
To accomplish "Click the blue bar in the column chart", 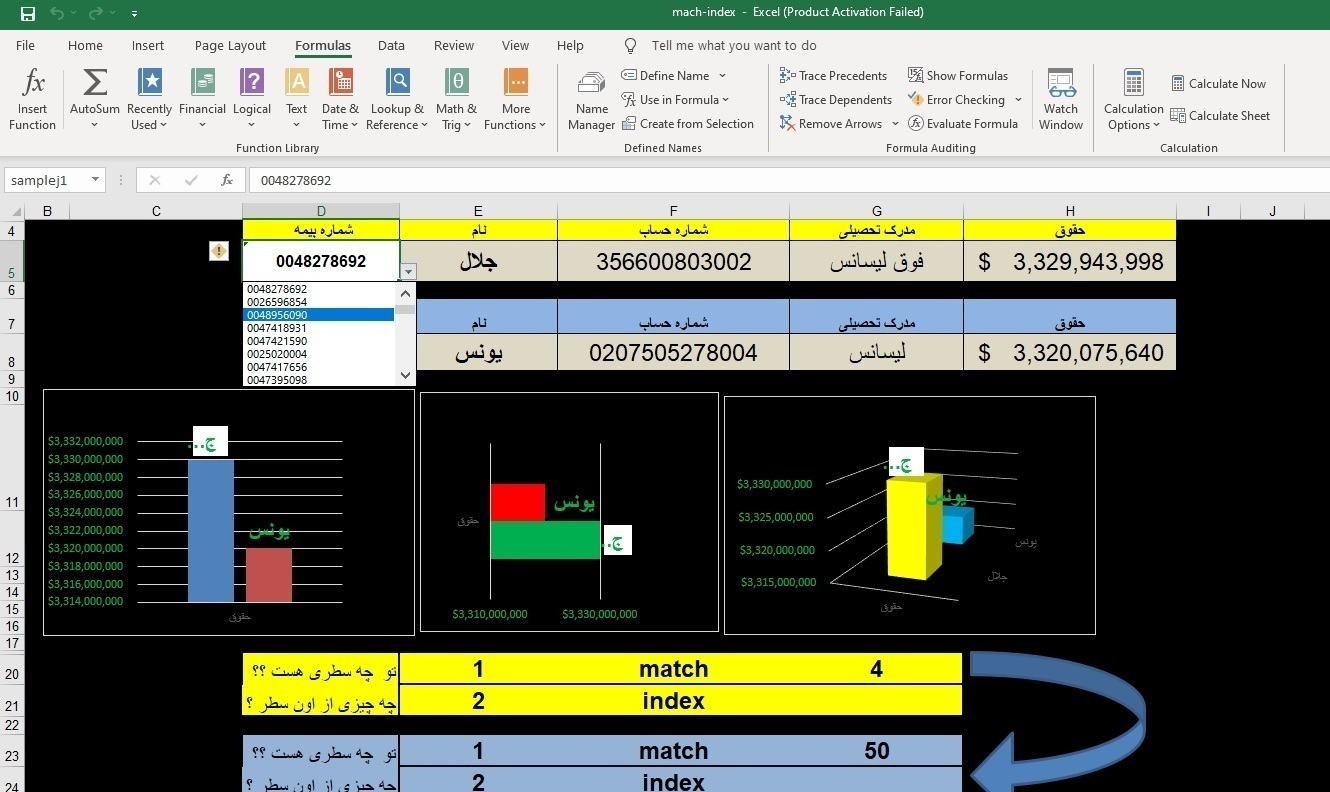I will coord(210,530).
